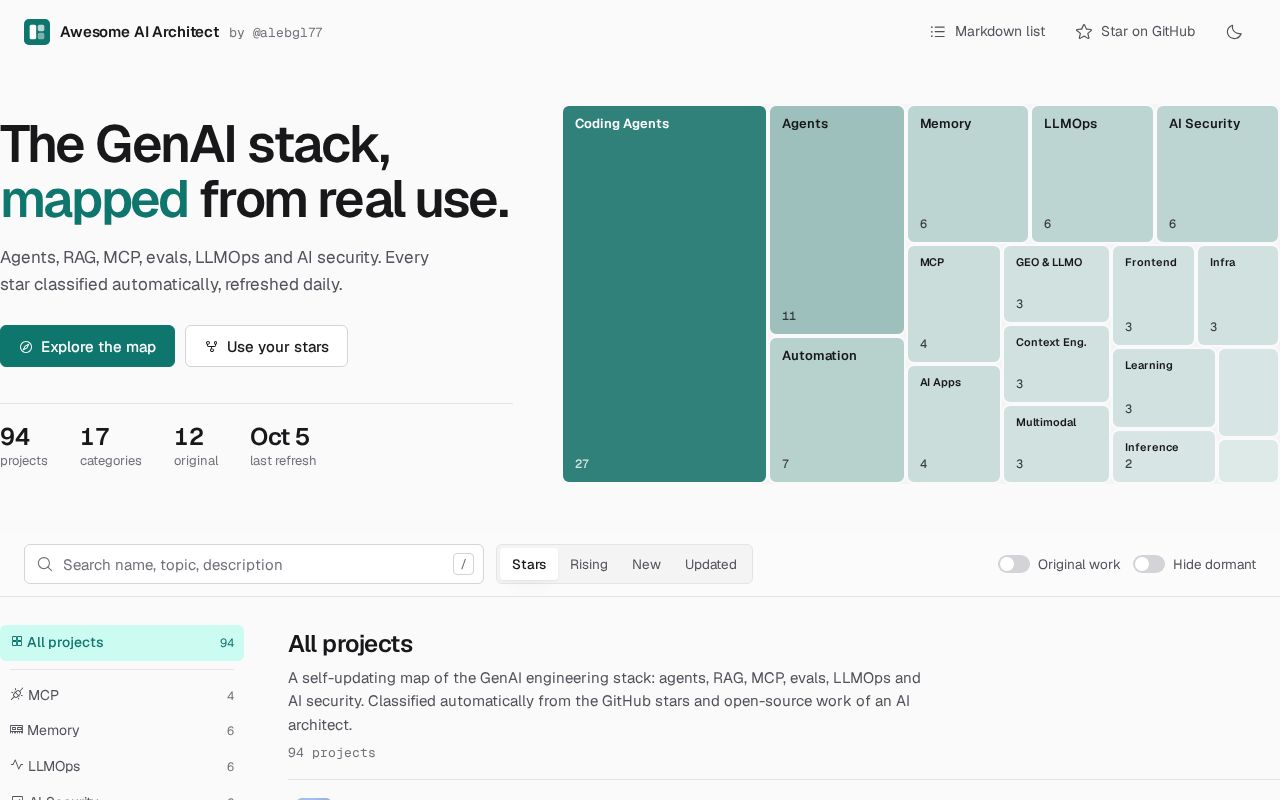
Task: Click the '12 original' stat
Action: [x=196, y=446]
